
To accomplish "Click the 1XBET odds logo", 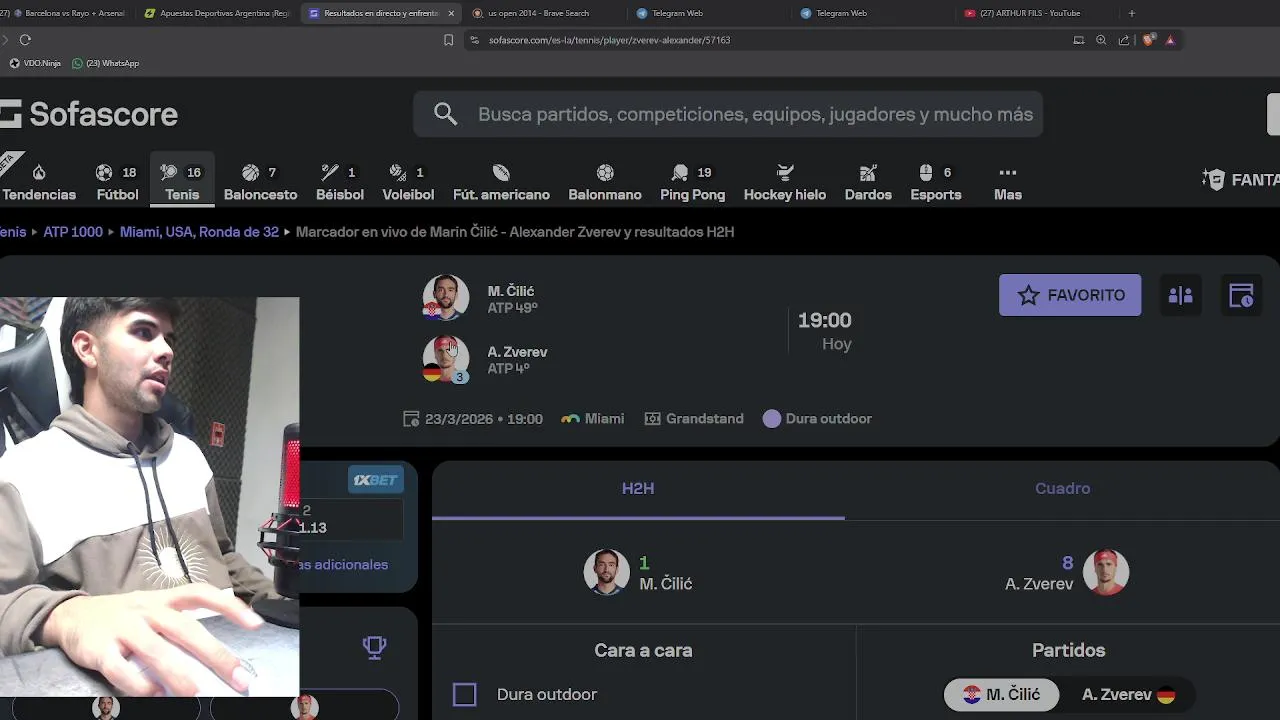I will point(376,480).
